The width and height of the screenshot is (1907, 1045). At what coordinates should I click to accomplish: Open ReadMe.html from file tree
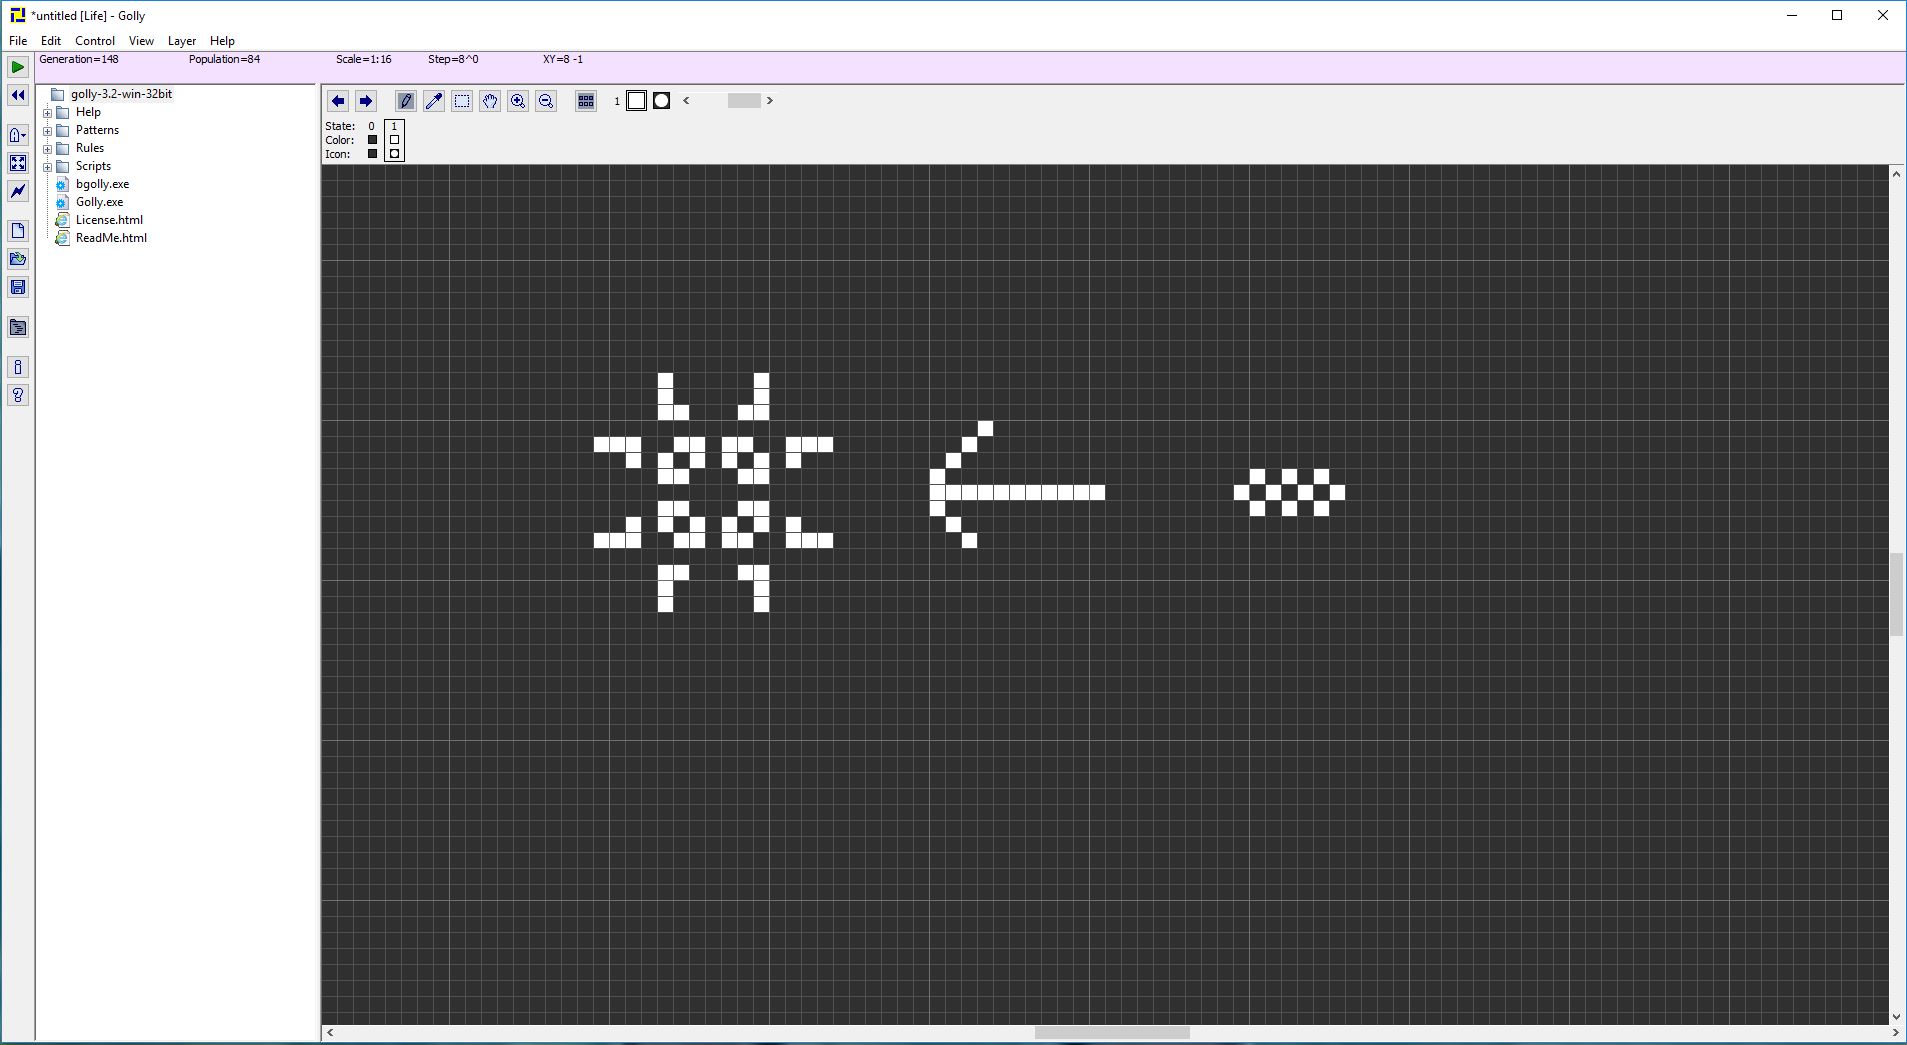click(x=111, y=238)
